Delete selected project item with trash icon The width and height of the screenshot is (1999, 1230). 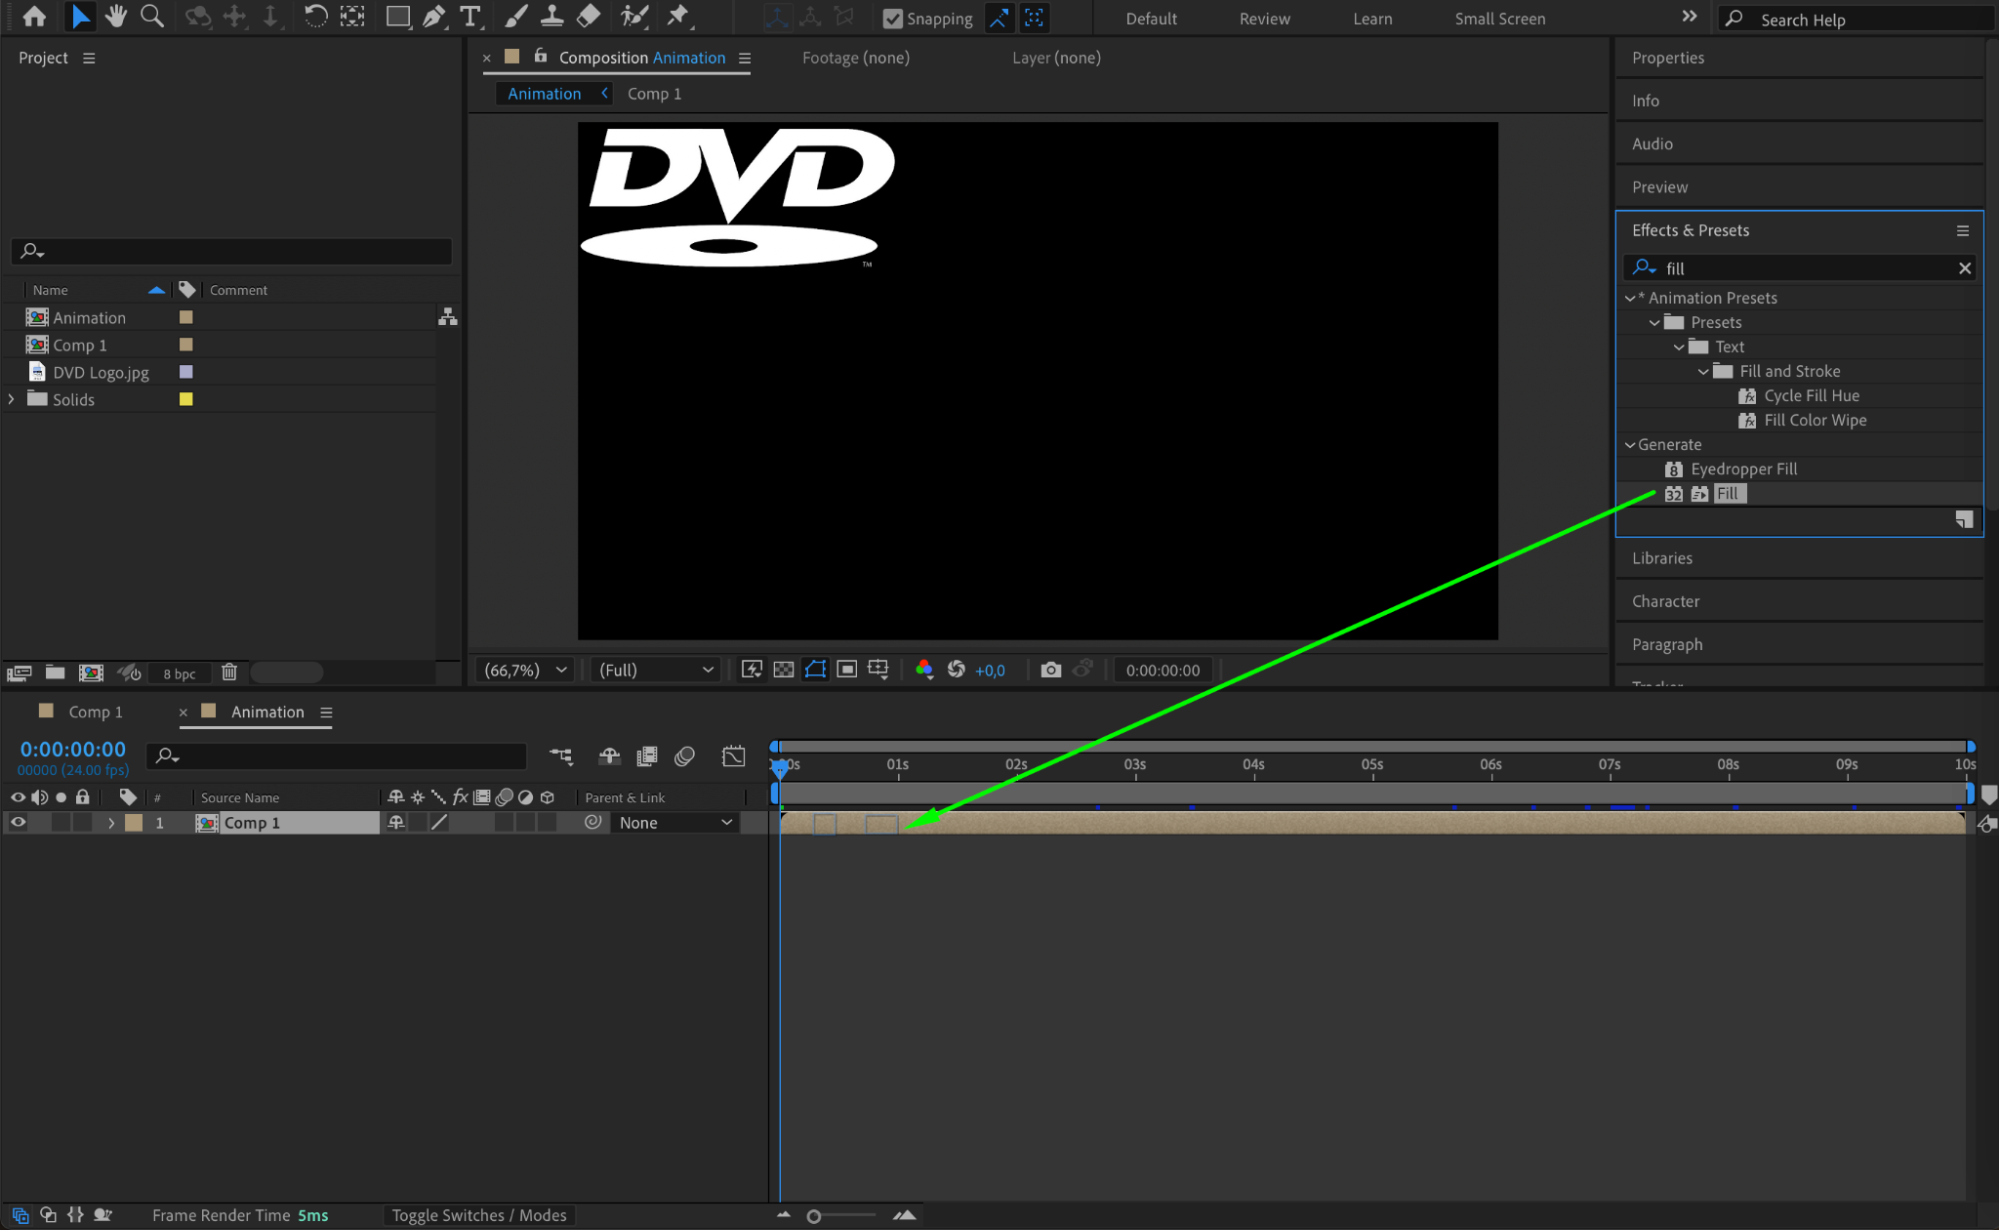[229, 673]
